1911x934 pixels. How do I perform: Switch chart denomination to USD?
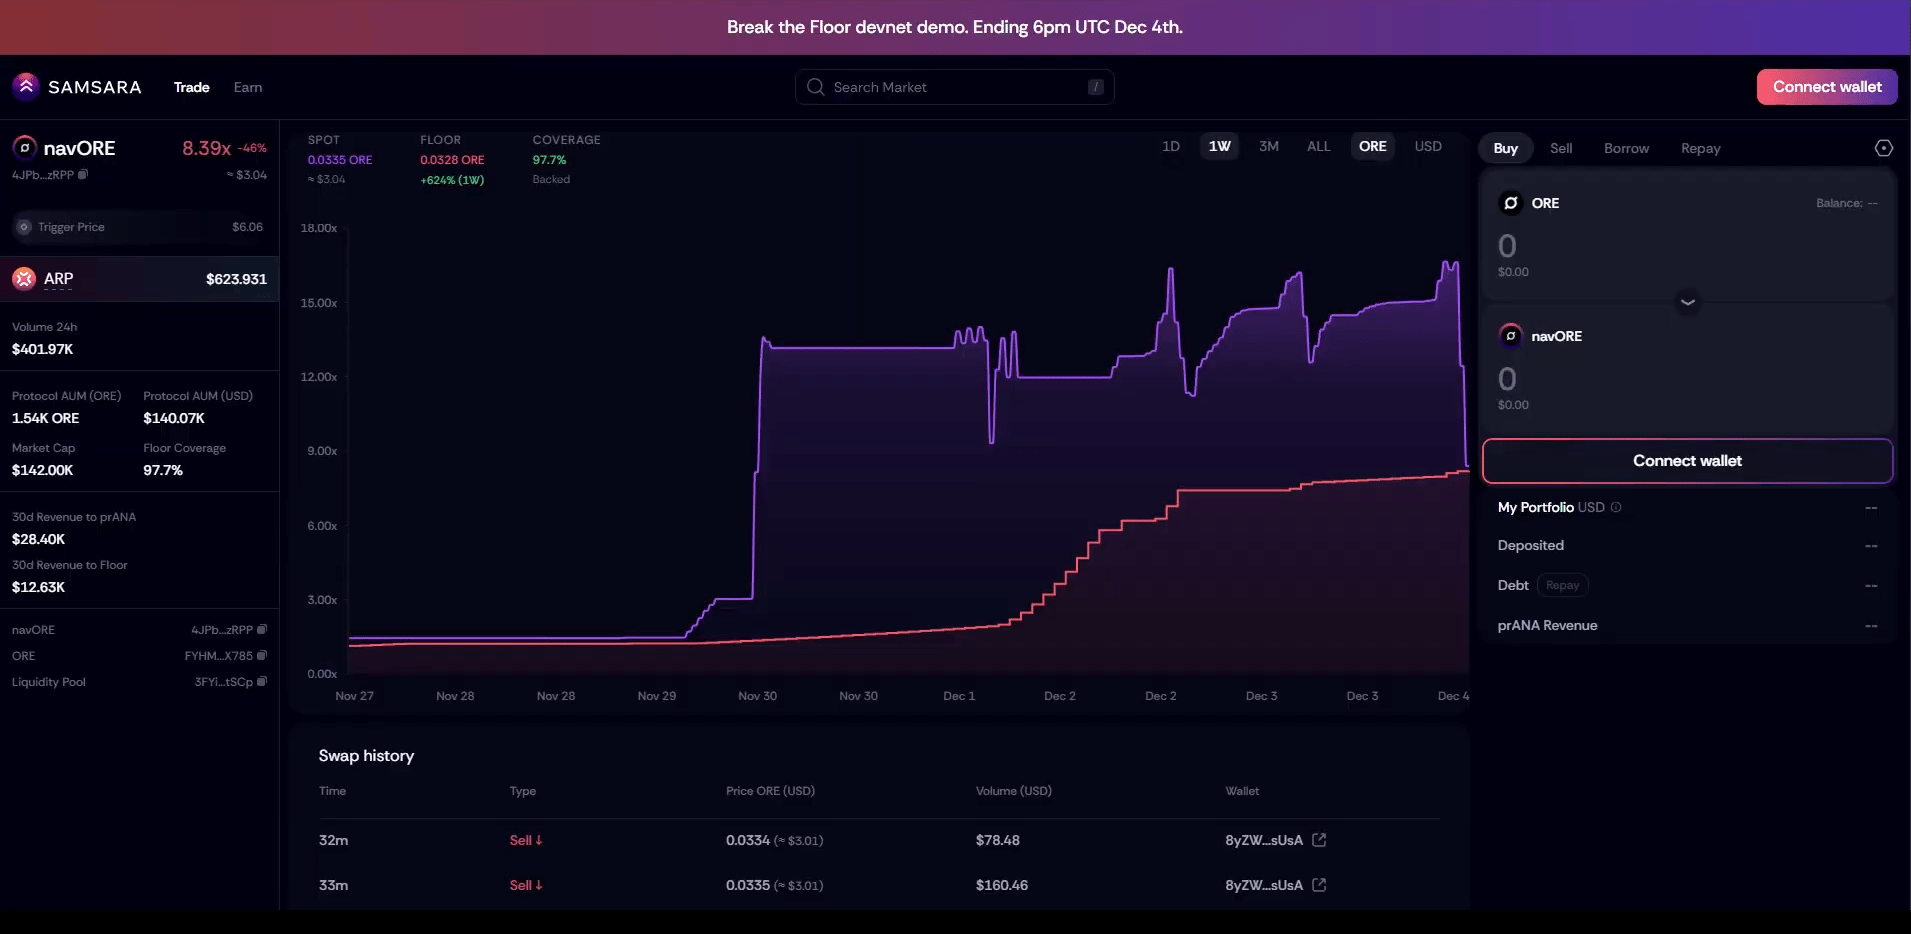point(1428,146)
